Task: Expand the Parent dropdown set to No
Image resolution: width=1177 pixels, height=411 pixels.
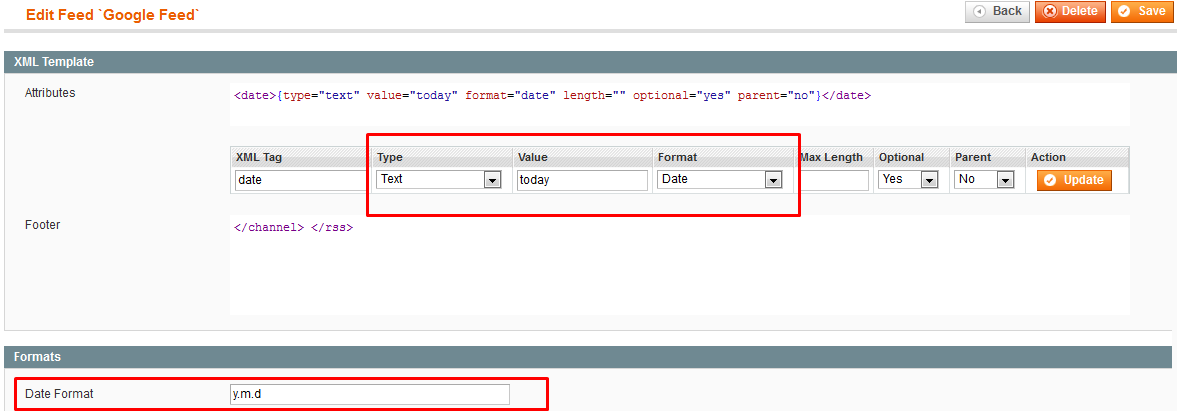Action: point(984,180)
